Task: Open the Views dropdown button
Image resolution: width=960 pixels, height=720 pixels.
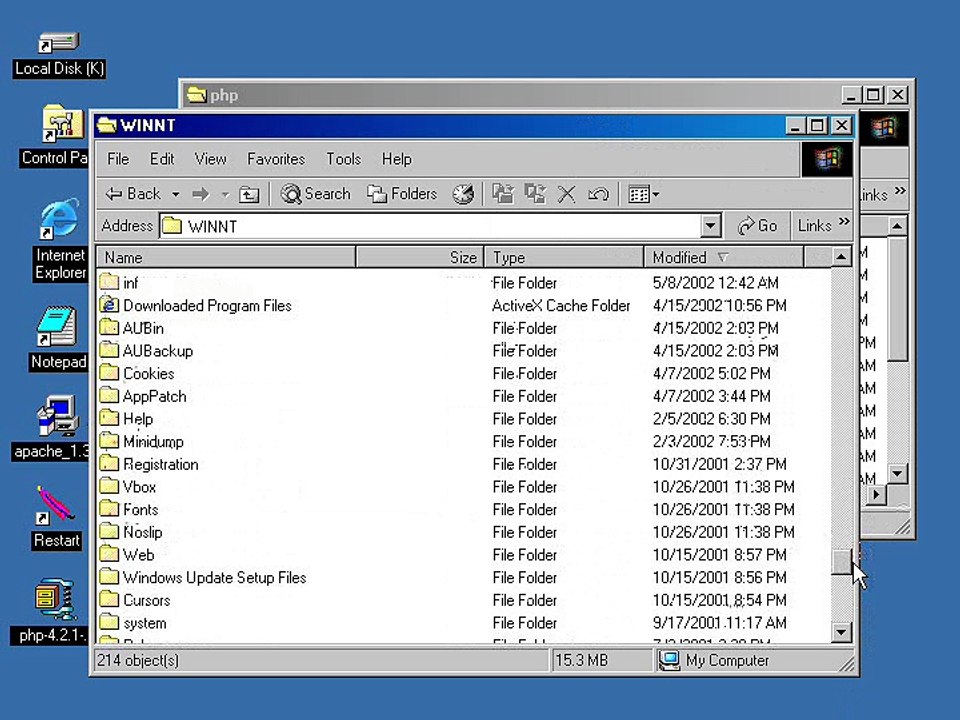Action: click(x=643, y=195)
